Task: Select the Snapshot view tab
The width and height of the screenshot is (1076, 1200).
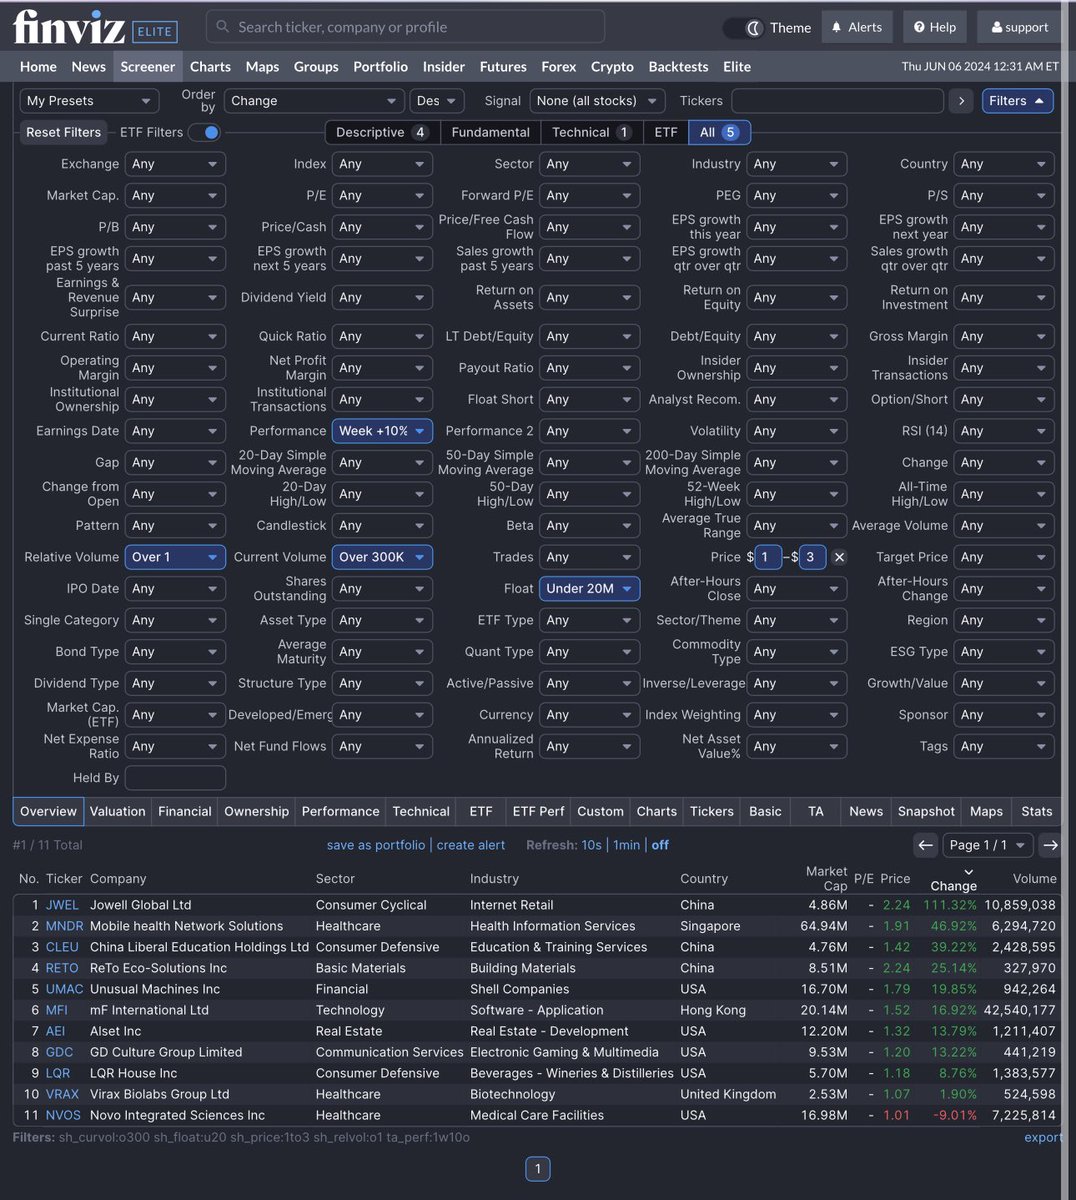Action: [x=926, y=811]
